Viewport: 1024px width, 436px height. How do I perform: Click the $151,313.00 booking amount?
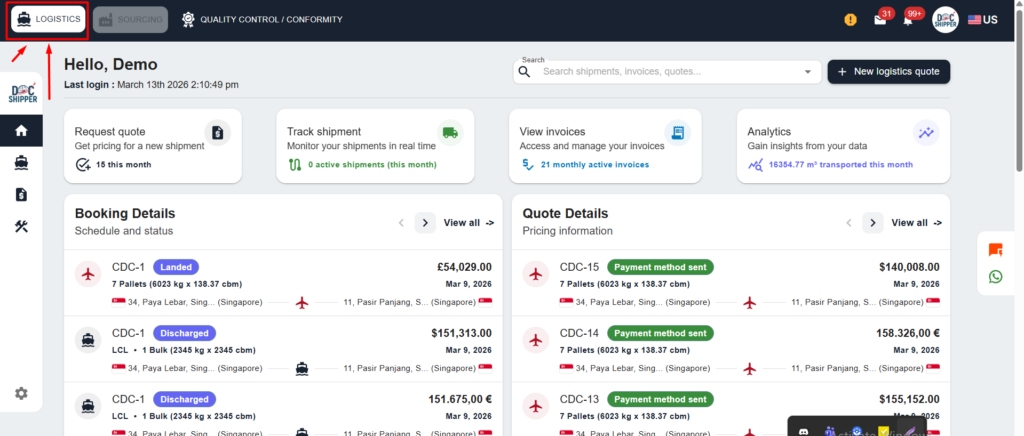pos(461,333)
